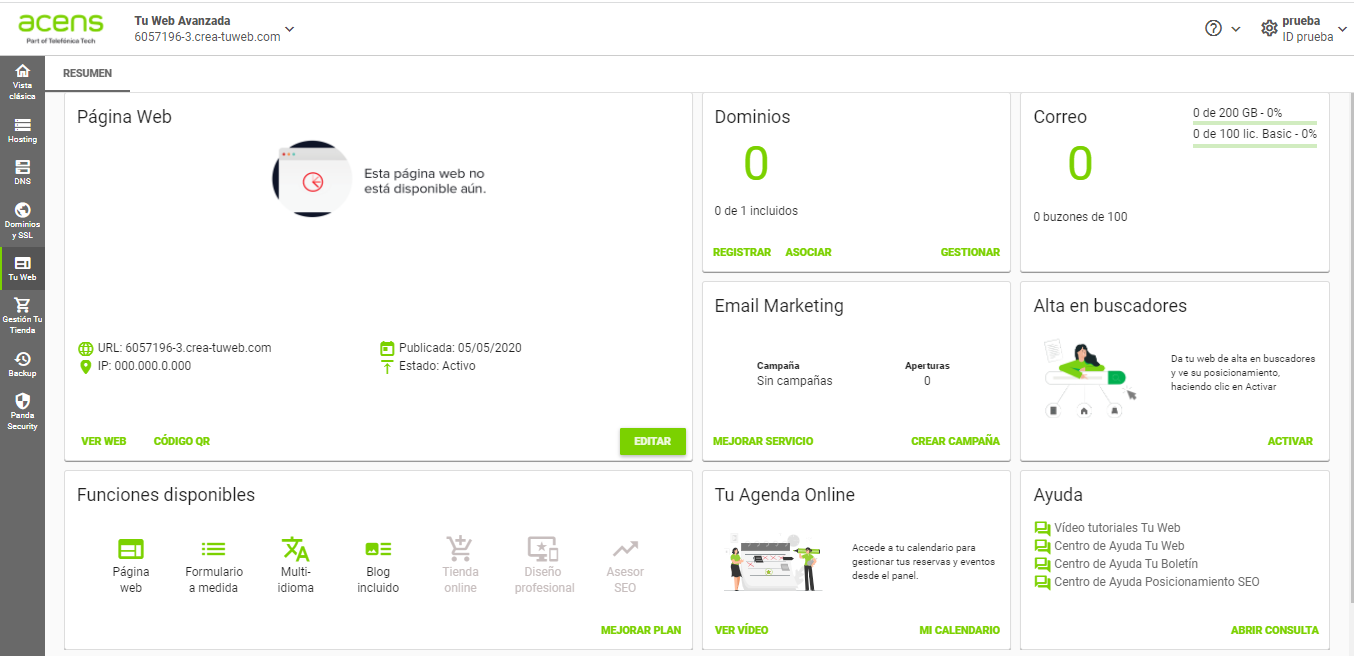1354x656 pixels.
Task: Click the Correo count 0
Action: click(1080, 163)
